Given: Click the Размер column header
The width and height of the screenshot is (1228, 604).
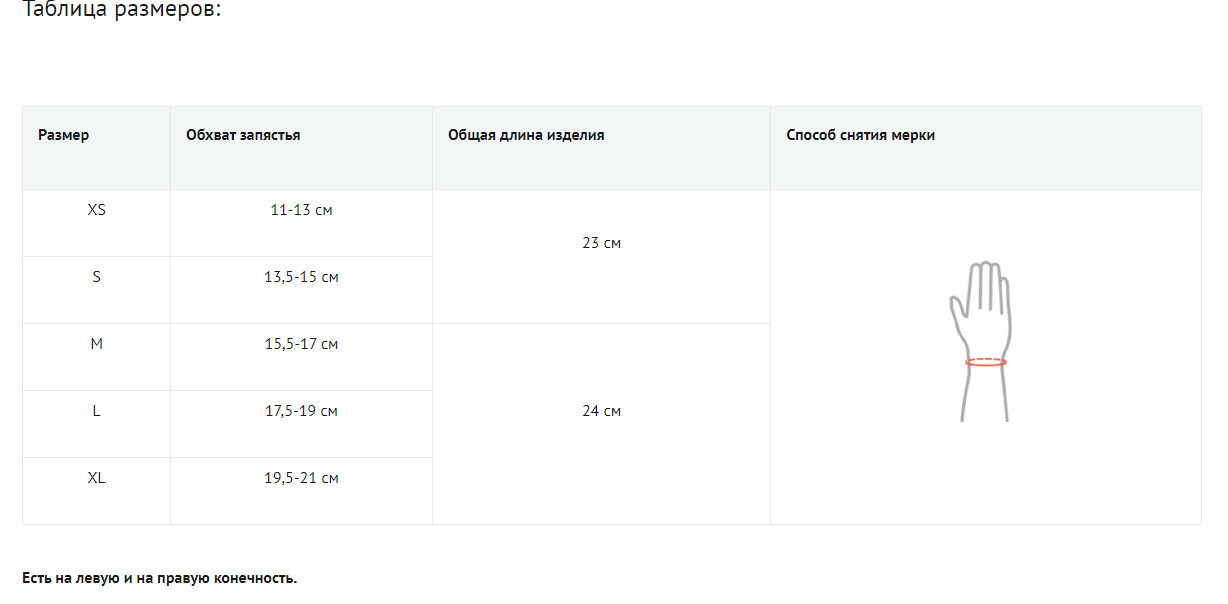Looking at the screenshot, I should point(64,135).
